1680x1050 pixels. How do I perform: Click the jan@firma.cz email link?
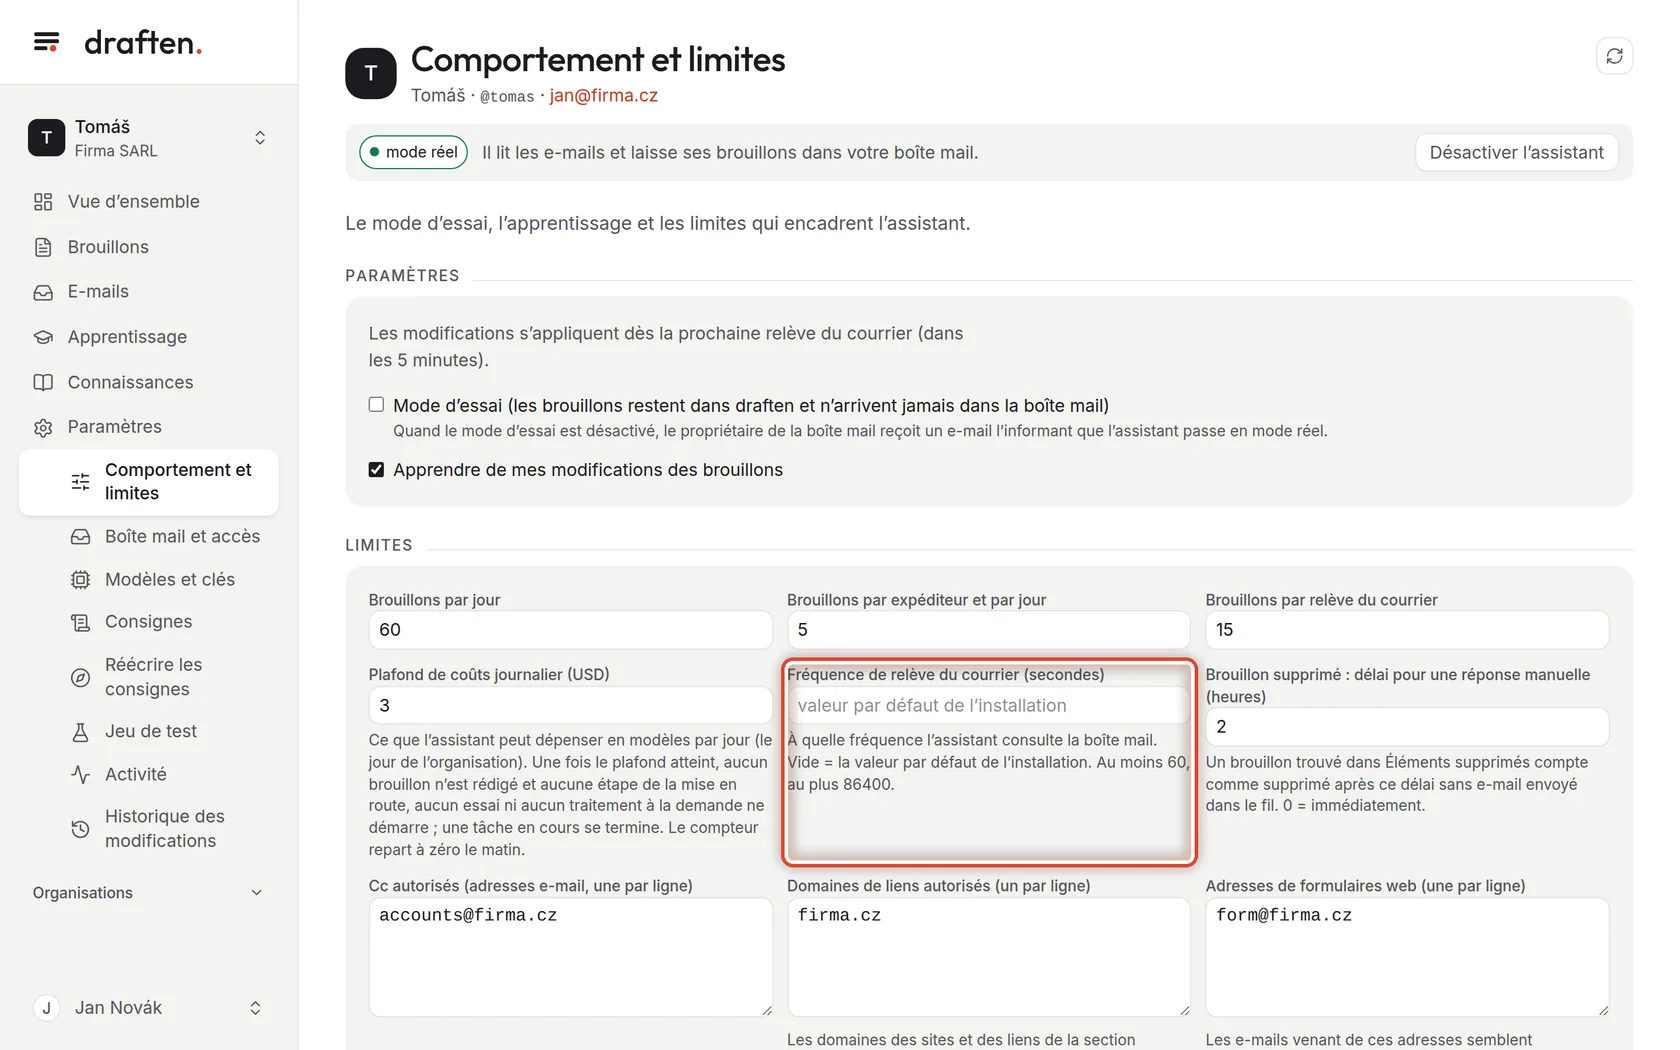pyautogui.click(x=603, y=96)
